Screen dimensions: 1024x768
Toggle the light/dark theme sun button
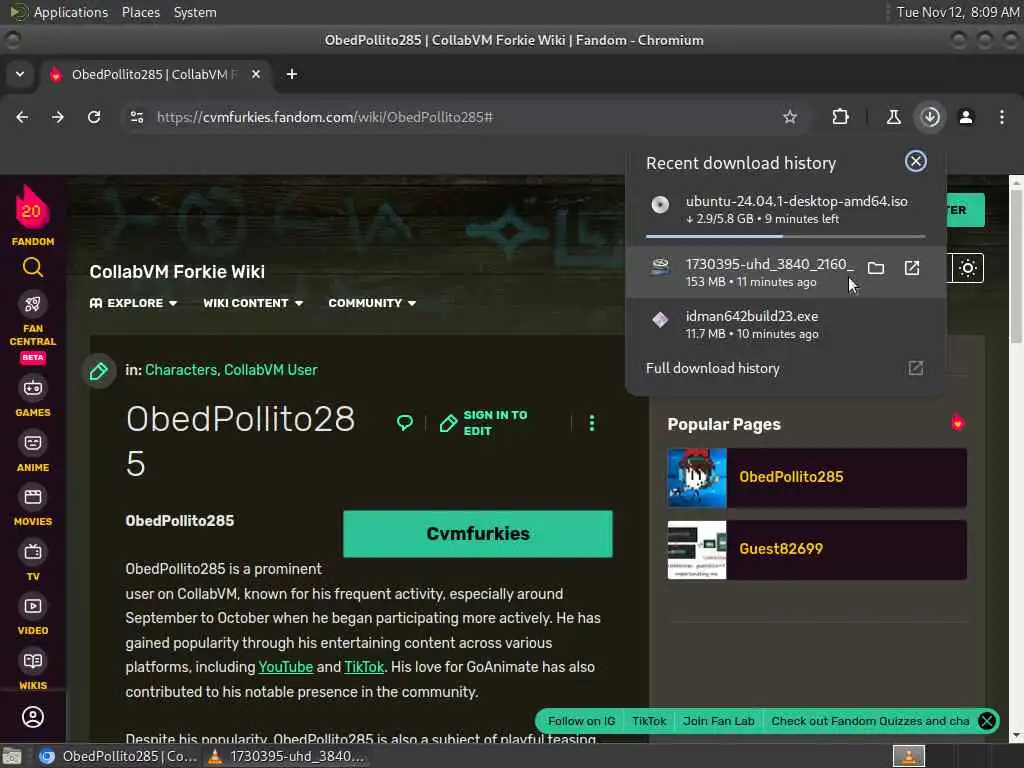pos(968,268)
